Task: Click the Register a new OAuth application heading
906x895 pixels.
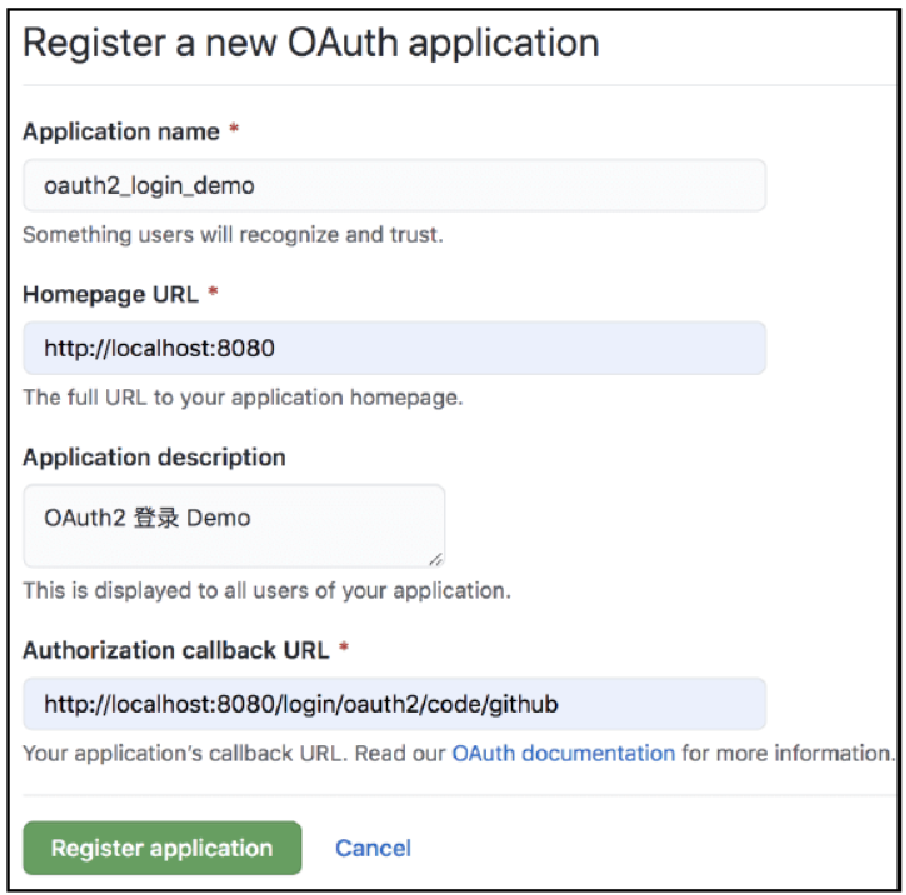Action: 311,43
